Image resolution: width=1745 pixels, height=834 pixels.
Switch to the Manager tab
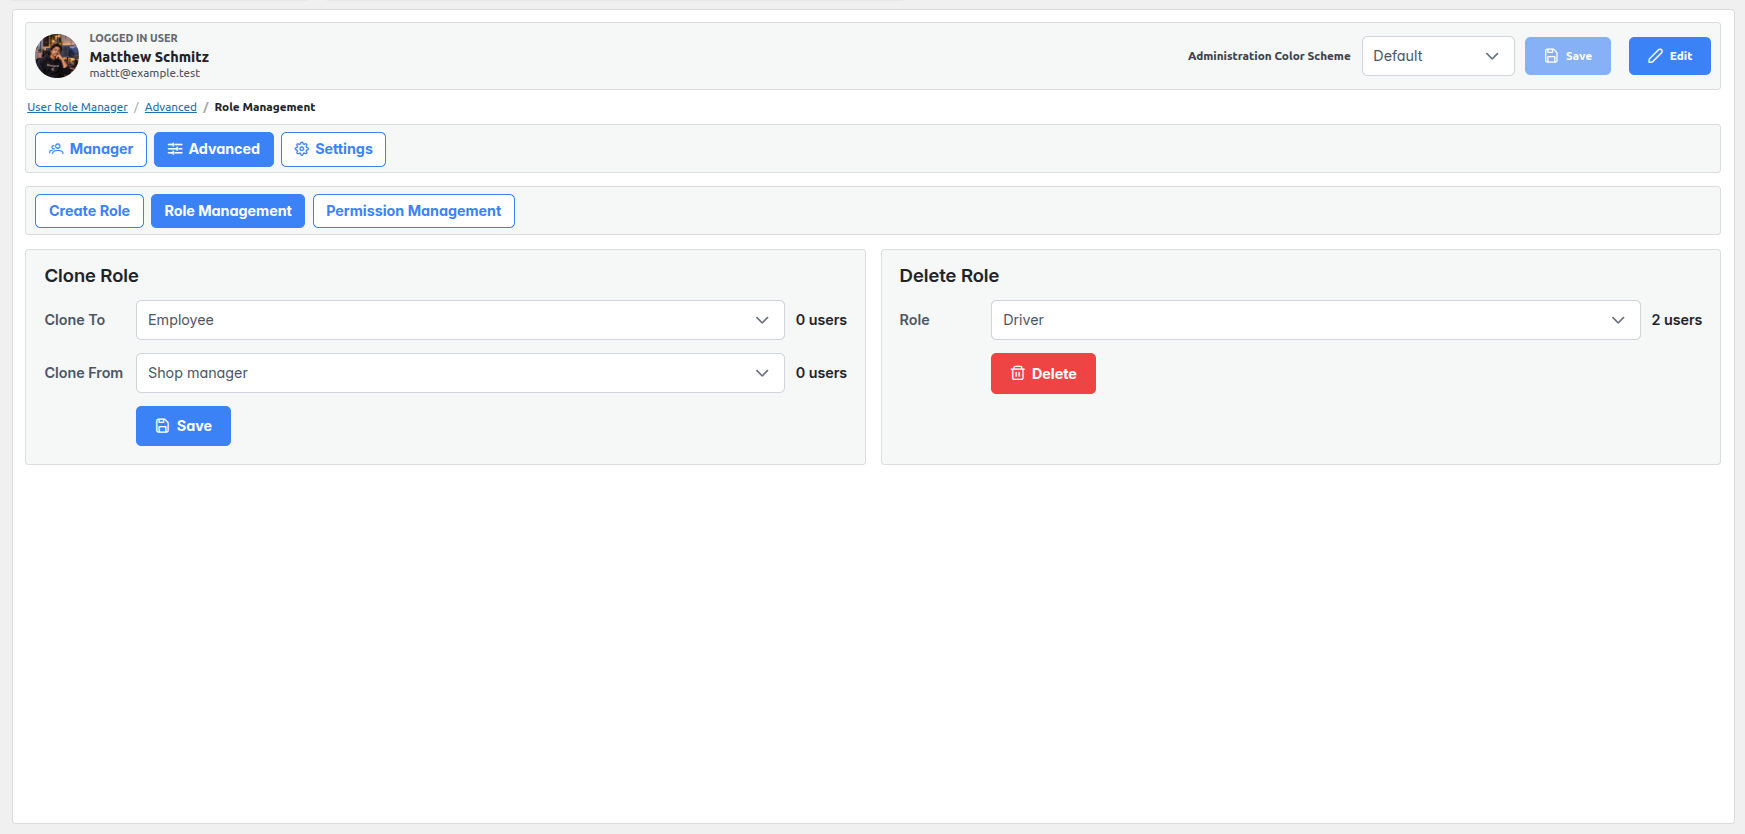(91, 149)
